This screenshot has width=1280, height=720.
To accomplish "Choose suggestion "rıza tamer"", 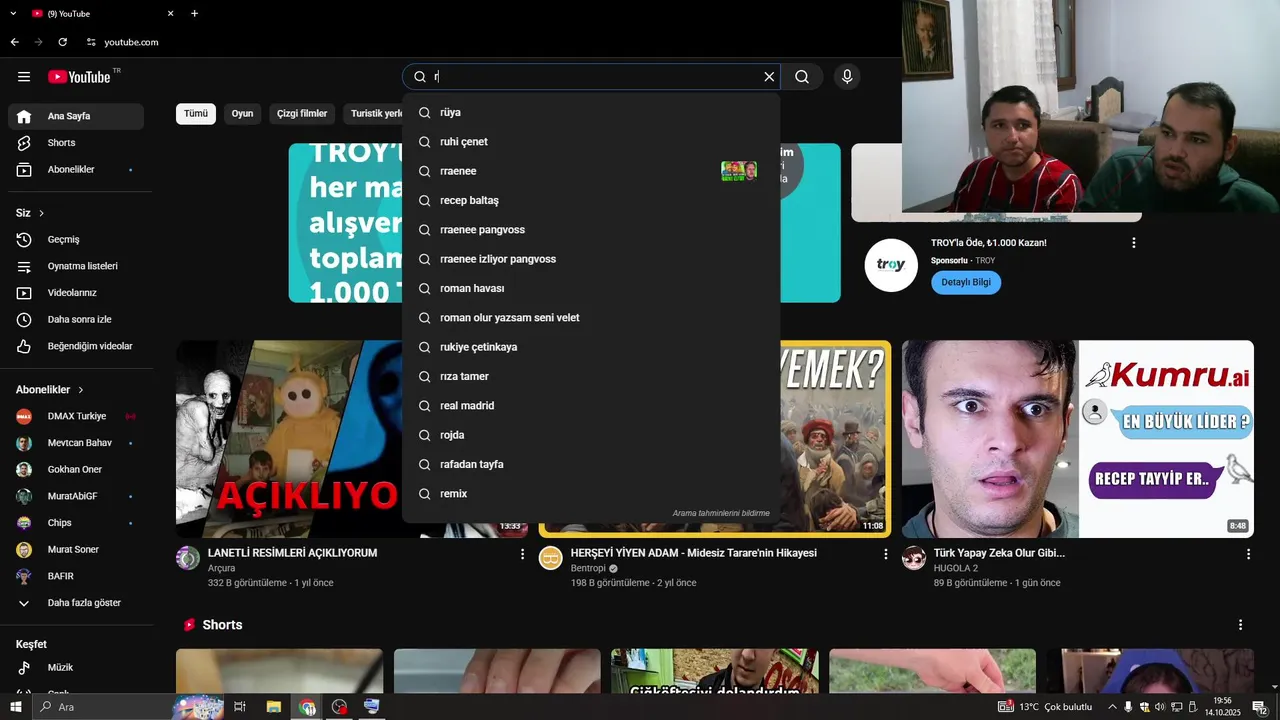I will click(591, 377).
